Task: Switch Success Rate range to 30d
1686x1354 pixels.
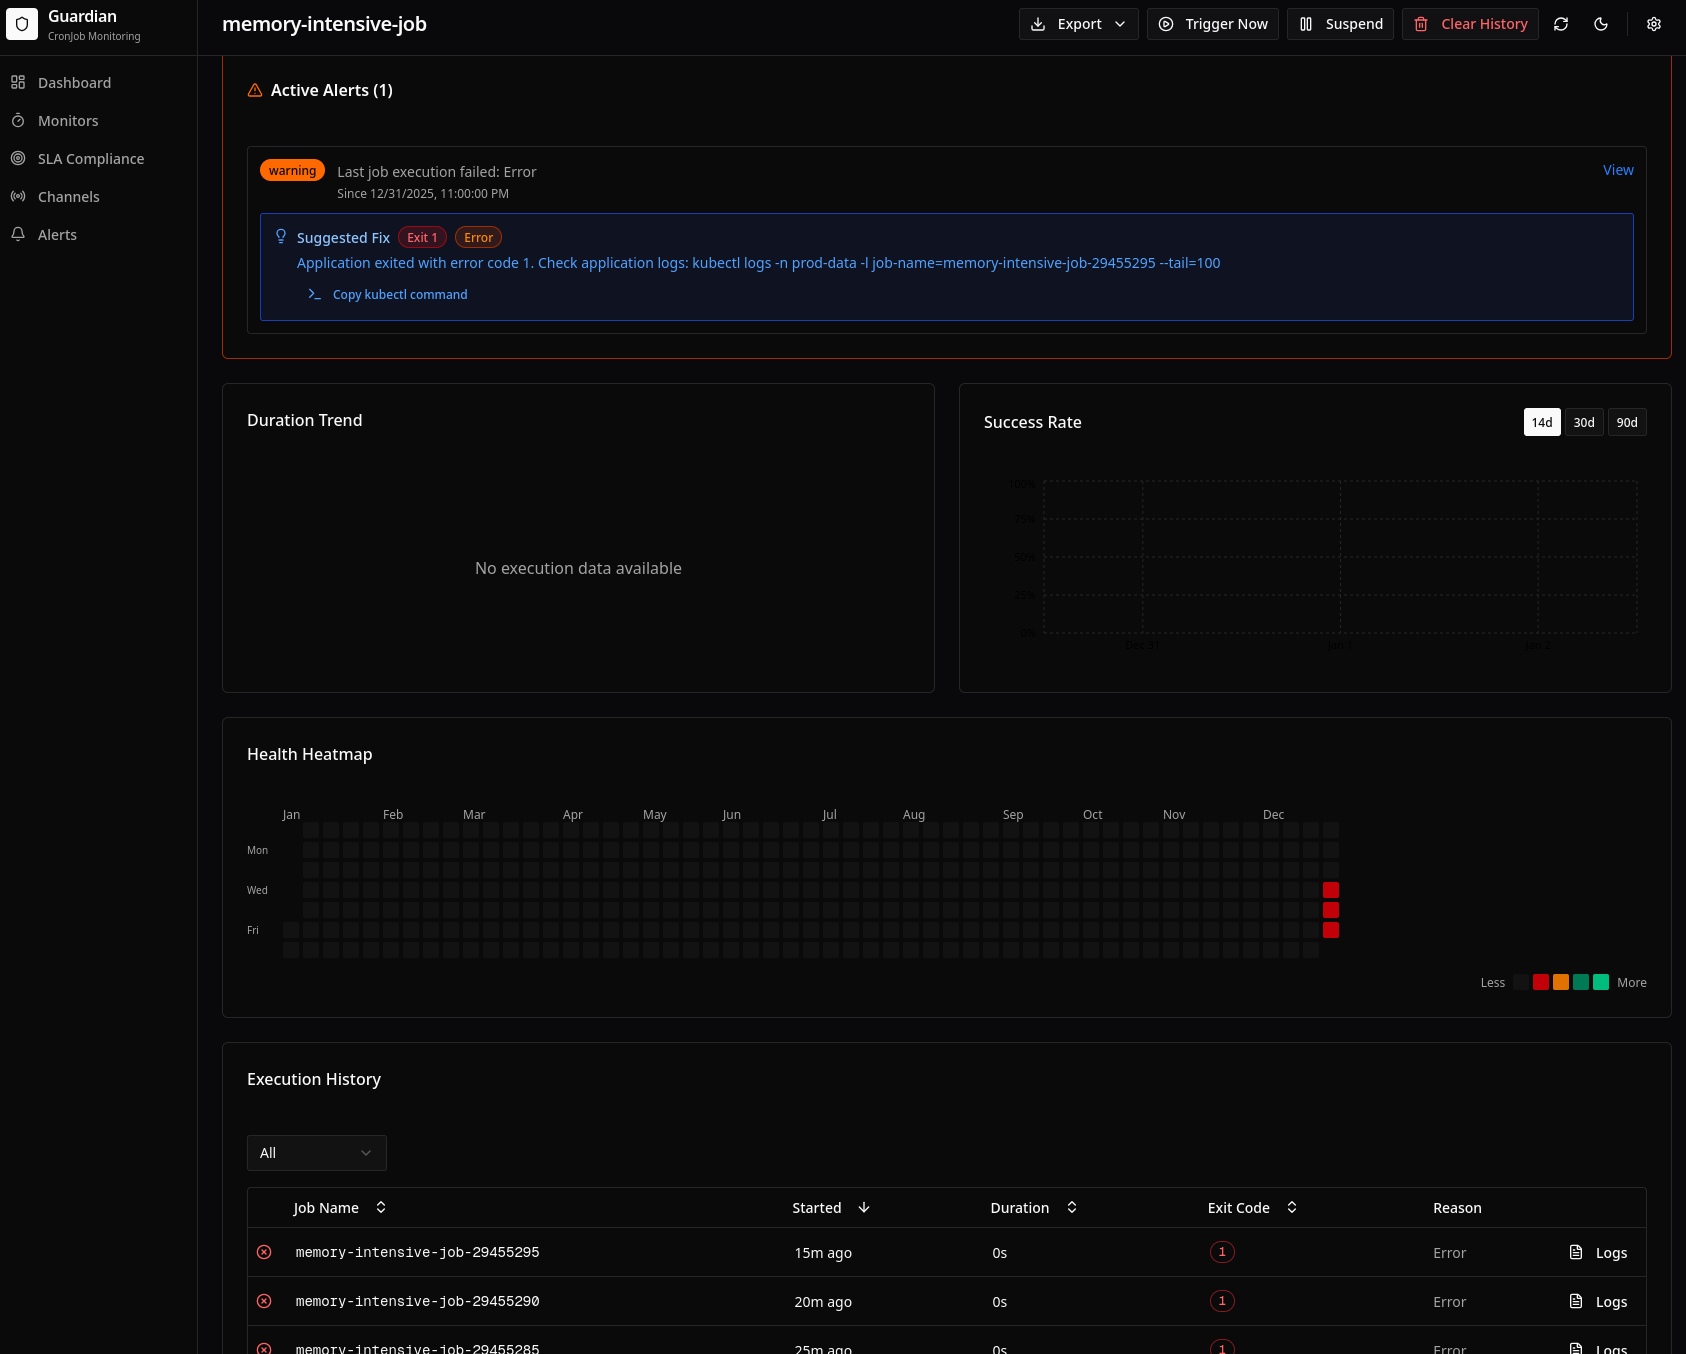Action: tap(1583, 422)
